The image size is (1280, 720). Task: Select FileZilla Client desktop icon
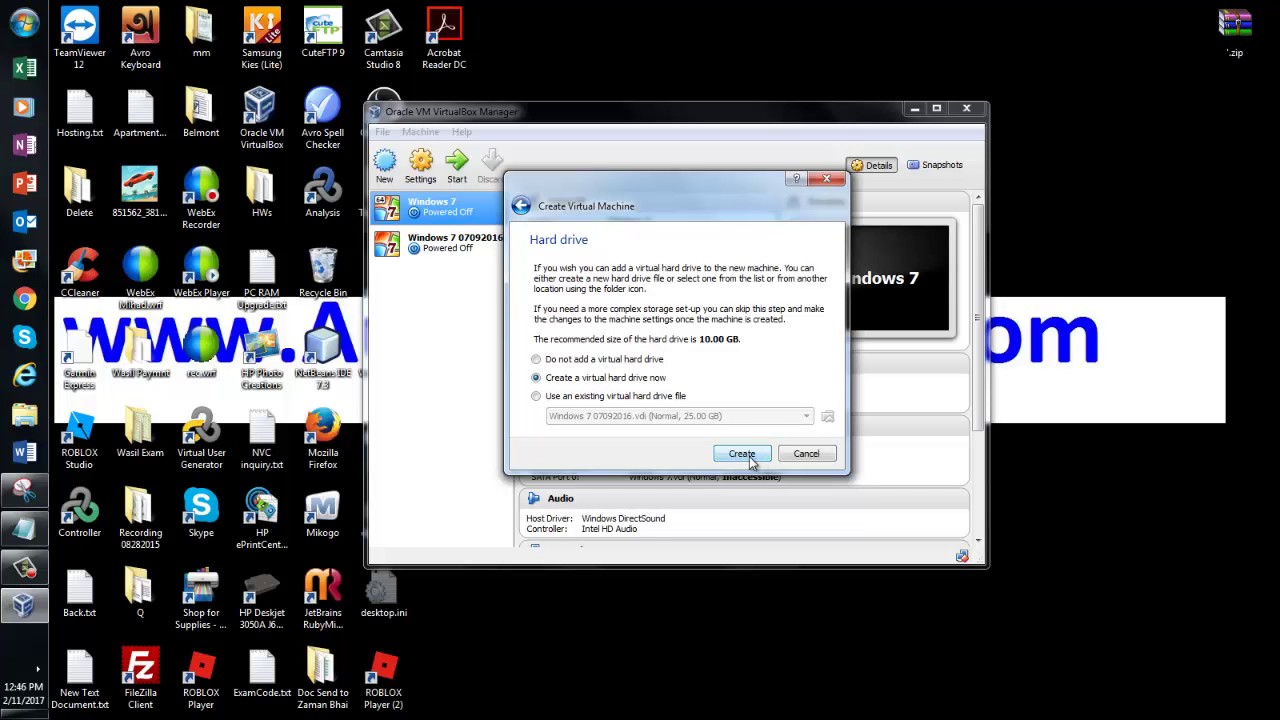[x=140, y=679]
